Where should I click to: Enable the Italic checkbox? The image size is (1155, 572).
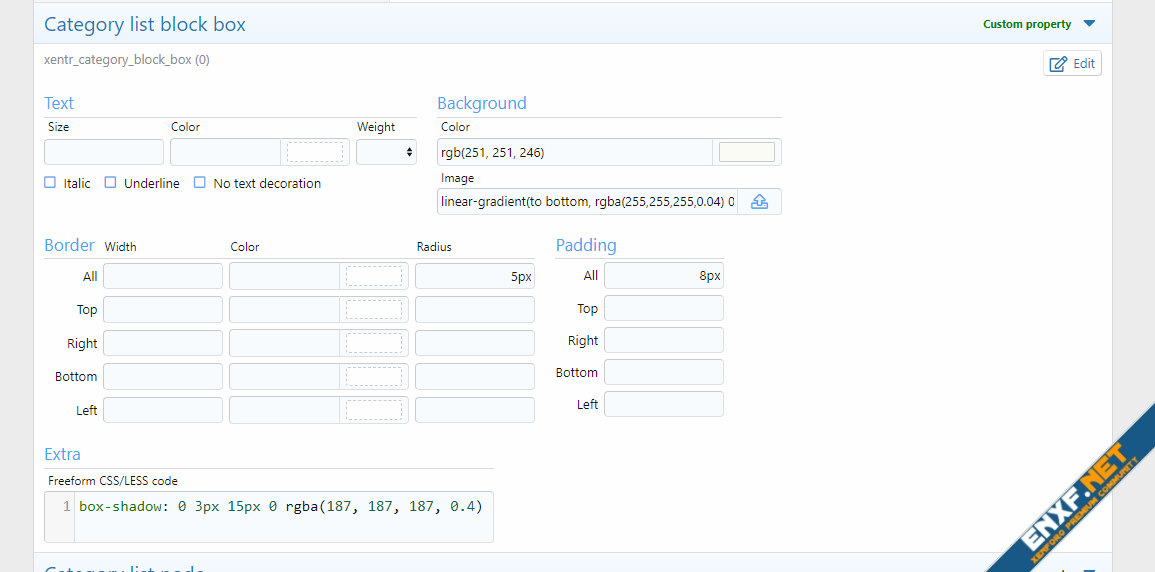(x=50, y=183)
